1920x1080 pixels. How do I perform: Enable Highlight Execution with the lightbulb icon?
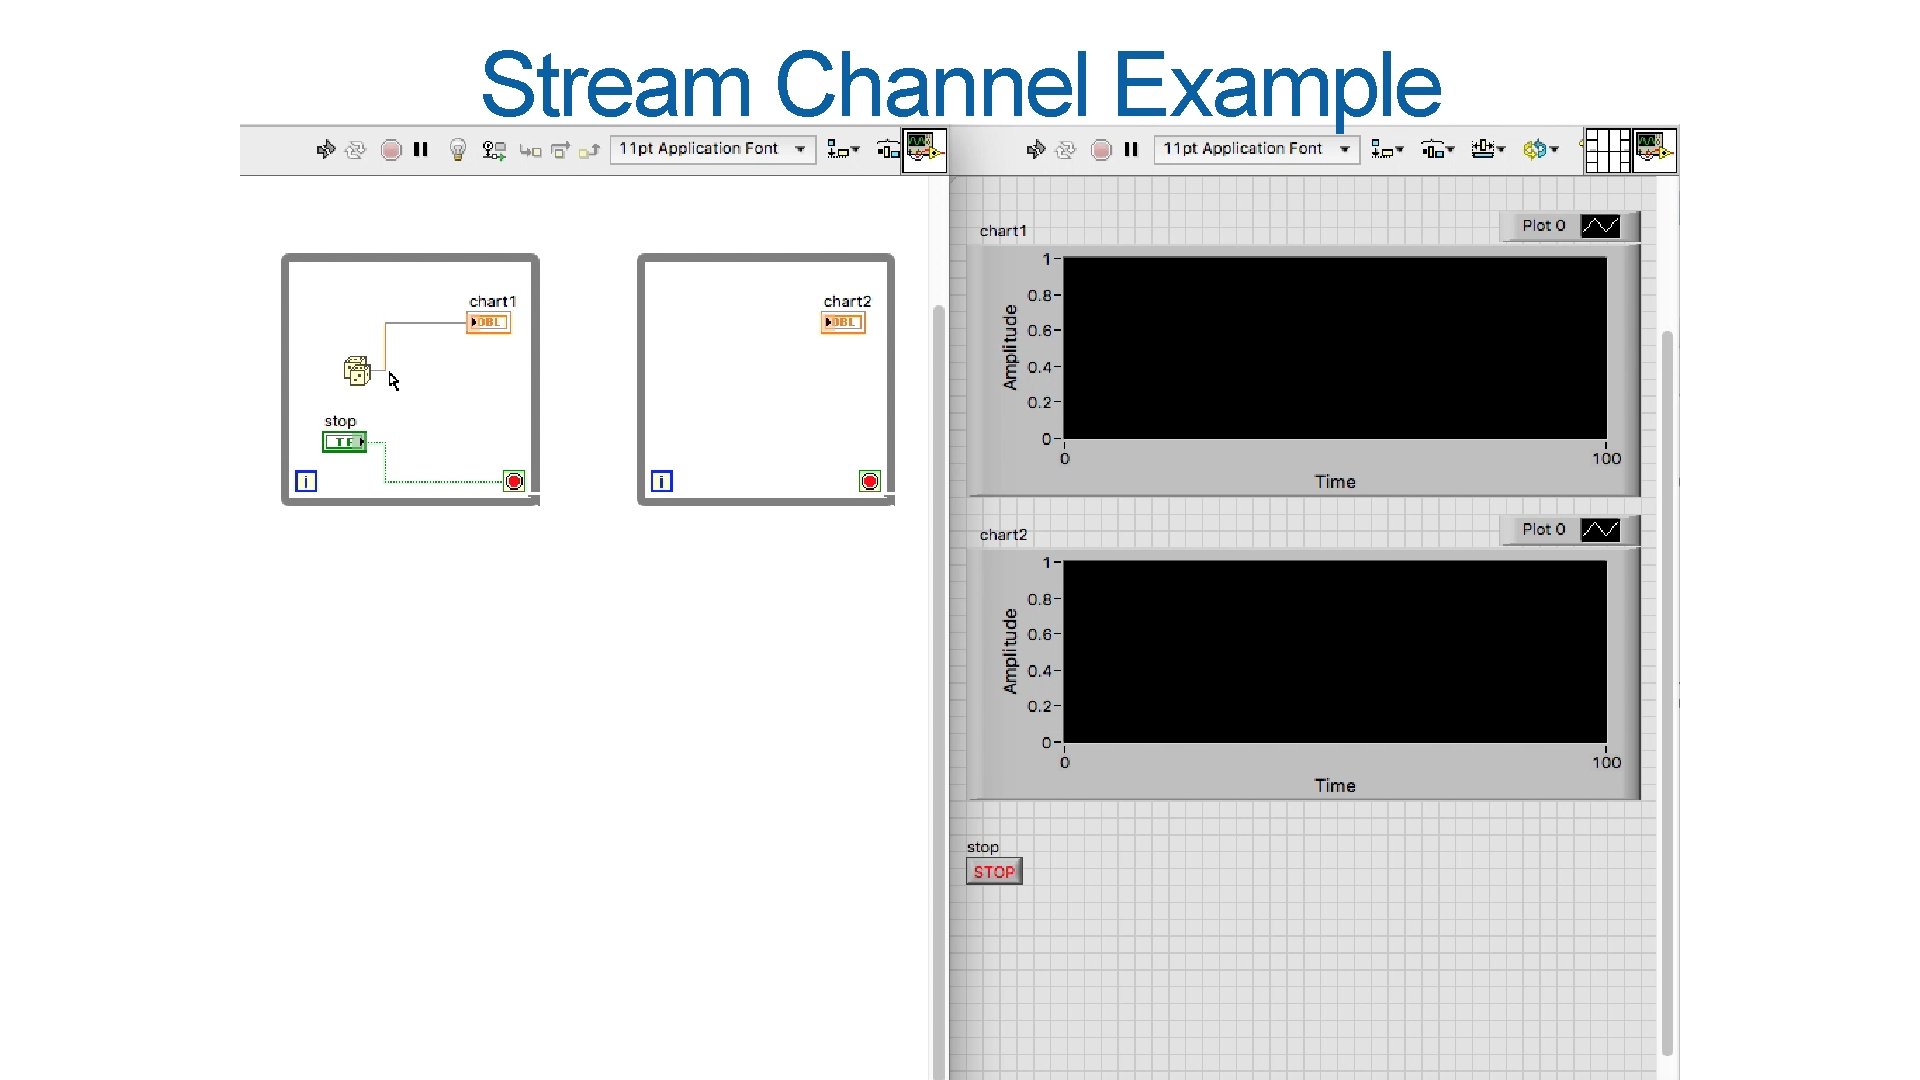point(458,150)
